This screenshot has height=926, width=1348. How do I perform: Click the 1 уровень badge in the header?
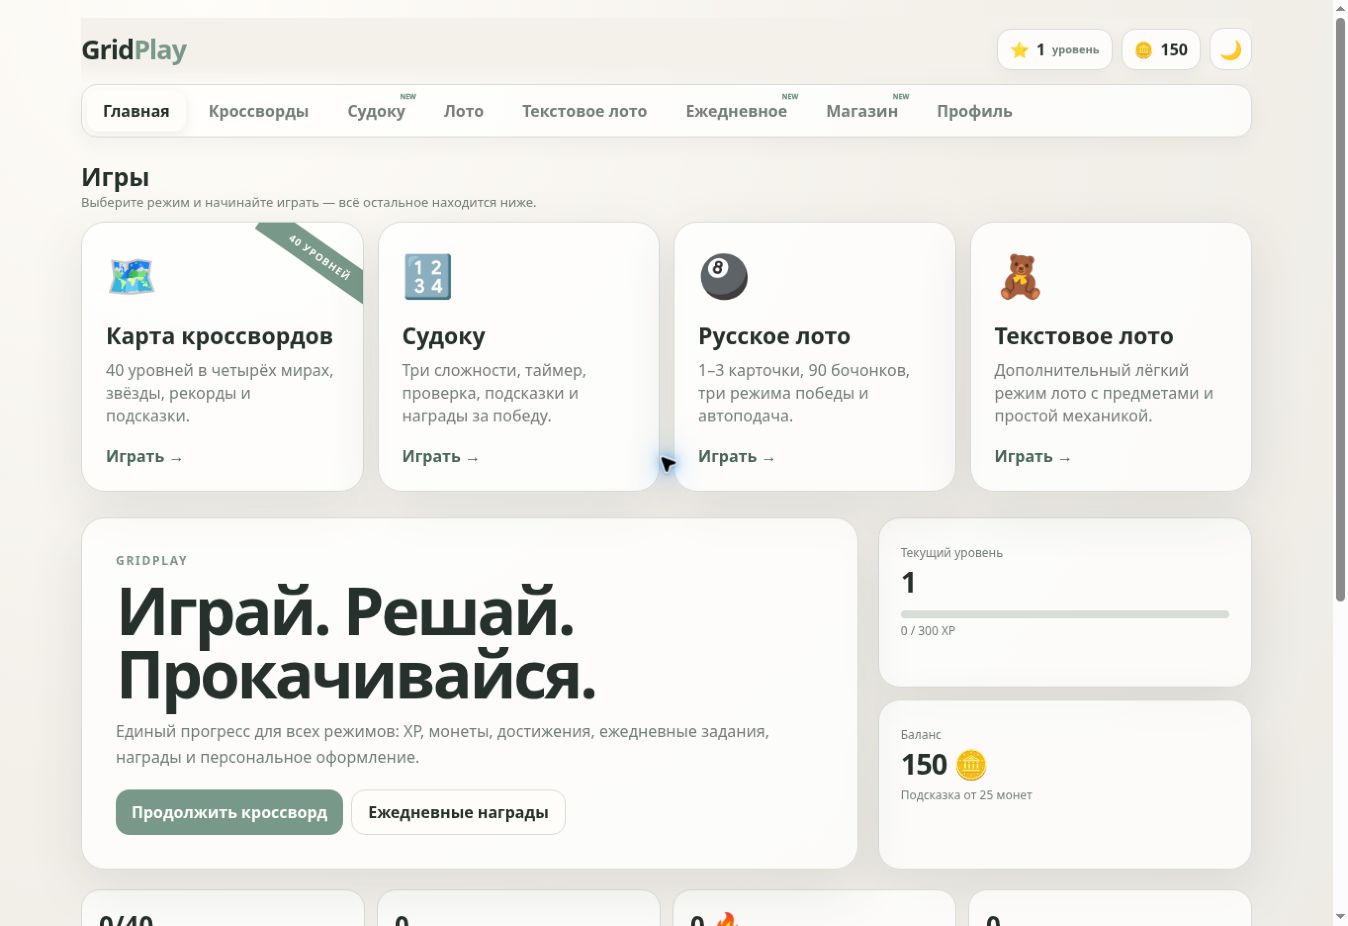point(1054,49)
